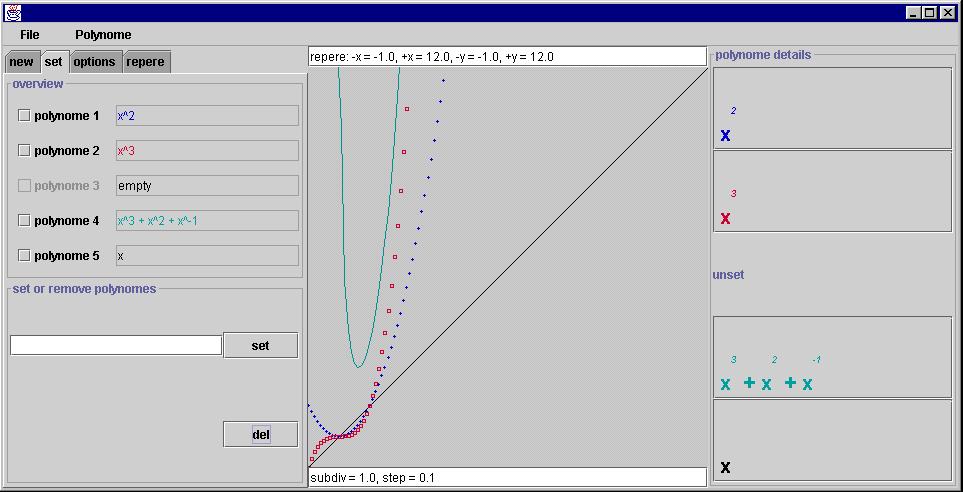Switch to the new tab
Screen dimensions: 963x492
tap(21, 62)
